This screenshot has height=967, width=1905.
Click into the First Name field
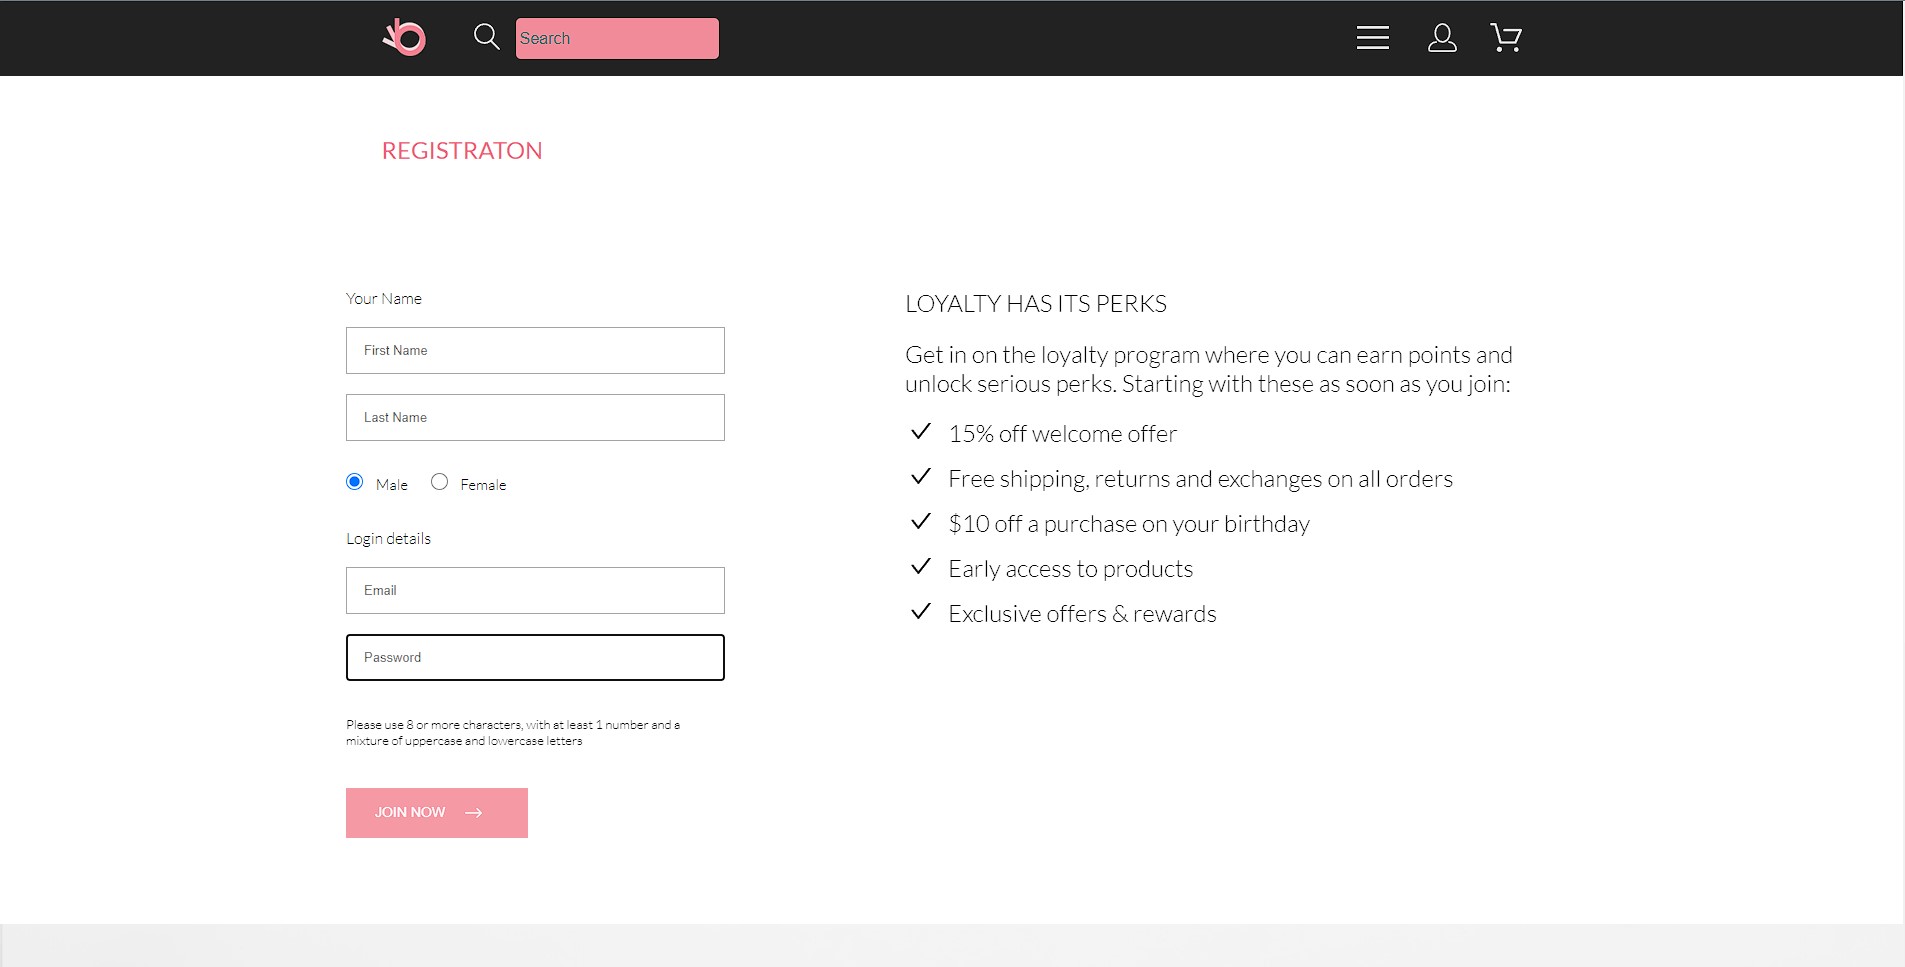point(535,351)
